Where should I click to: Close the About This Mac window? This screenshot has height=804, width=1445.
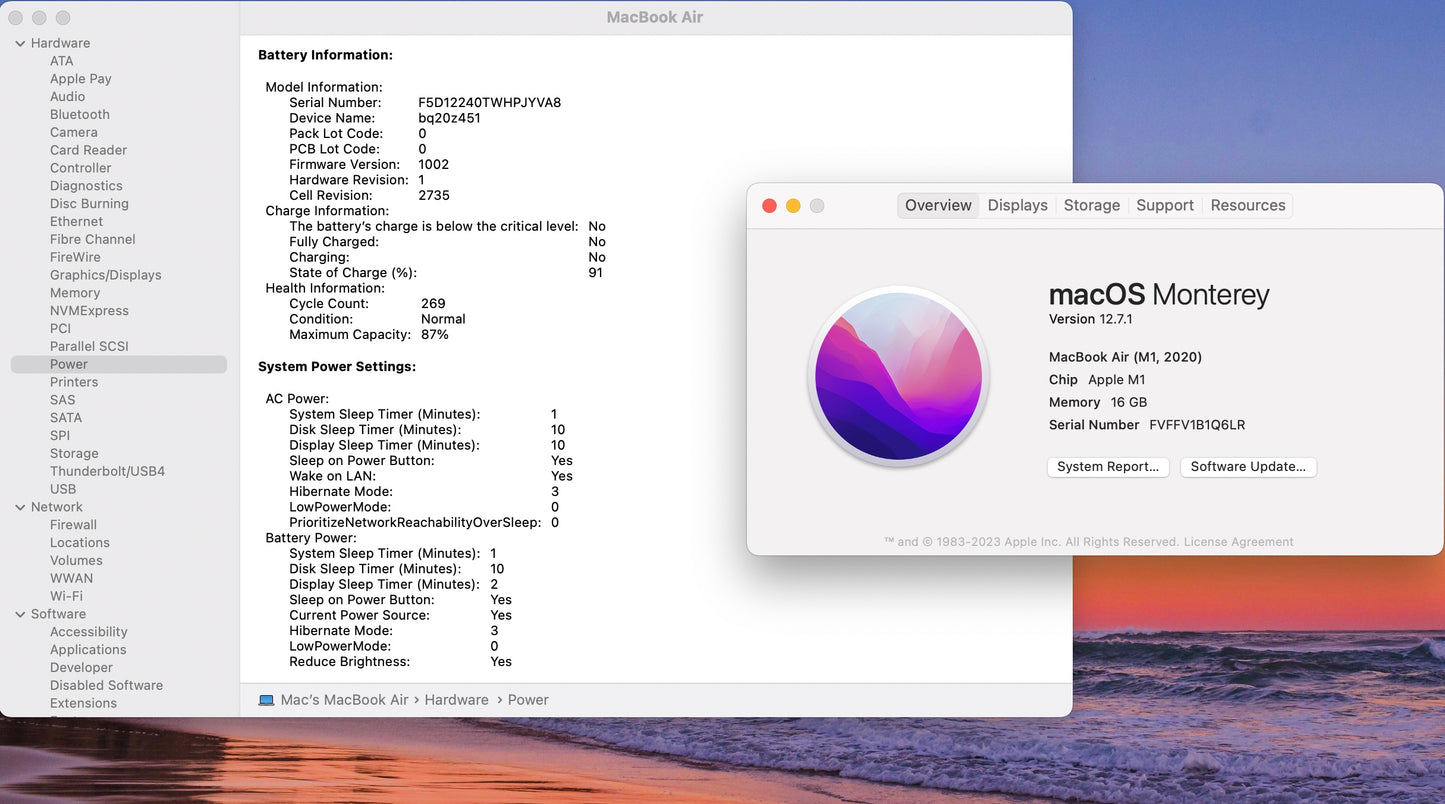769,206
